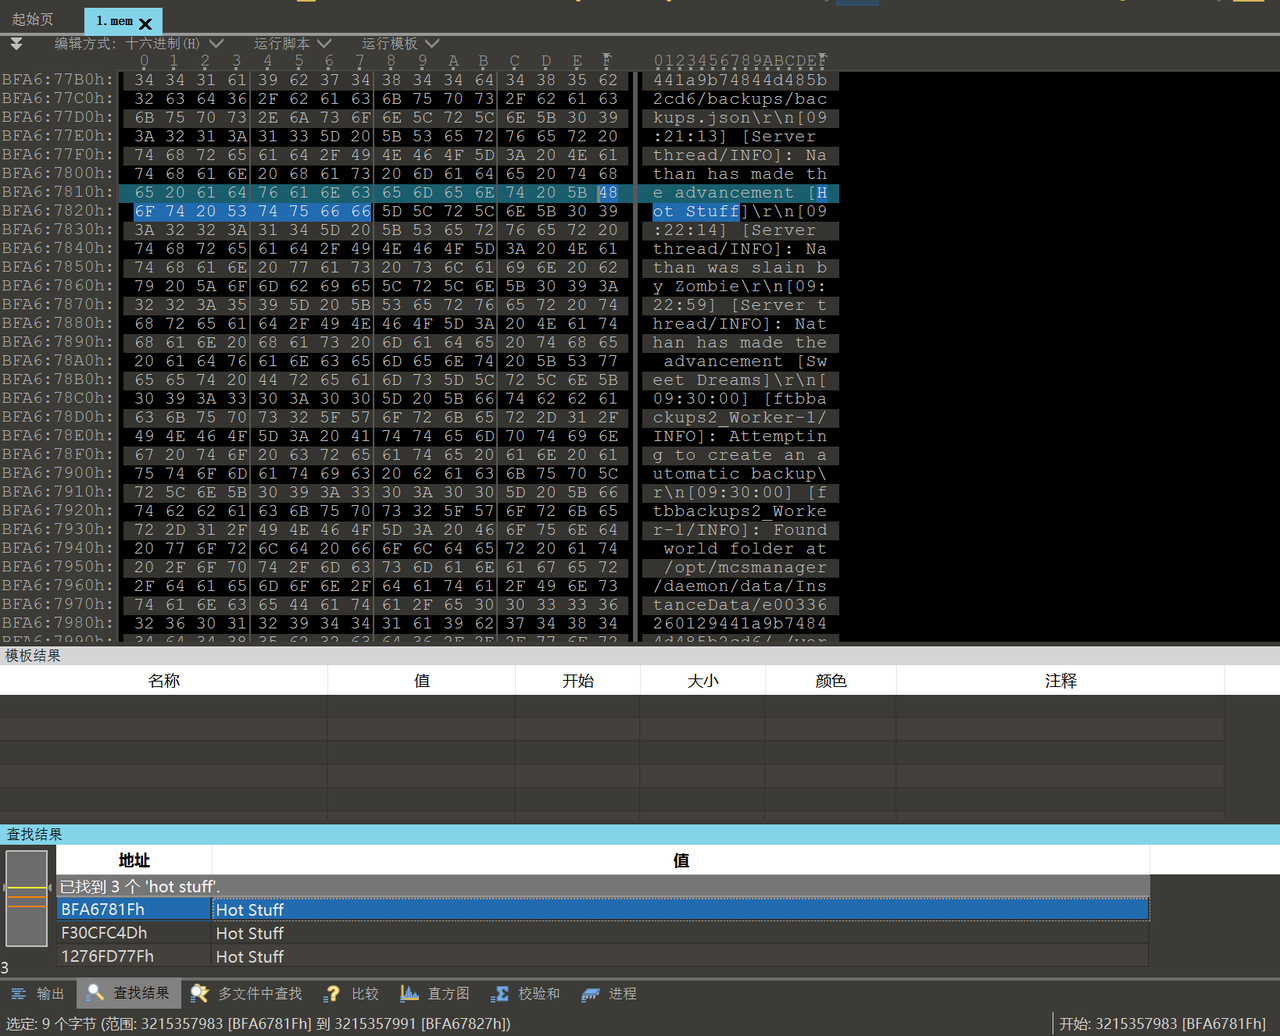Open the 校验和 checksum panel

pos(526,993)
